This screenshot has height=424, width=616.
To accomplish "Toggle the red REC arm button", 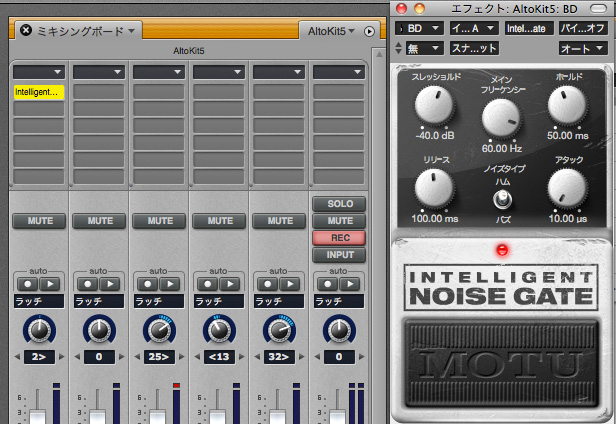I will (339, 238).
